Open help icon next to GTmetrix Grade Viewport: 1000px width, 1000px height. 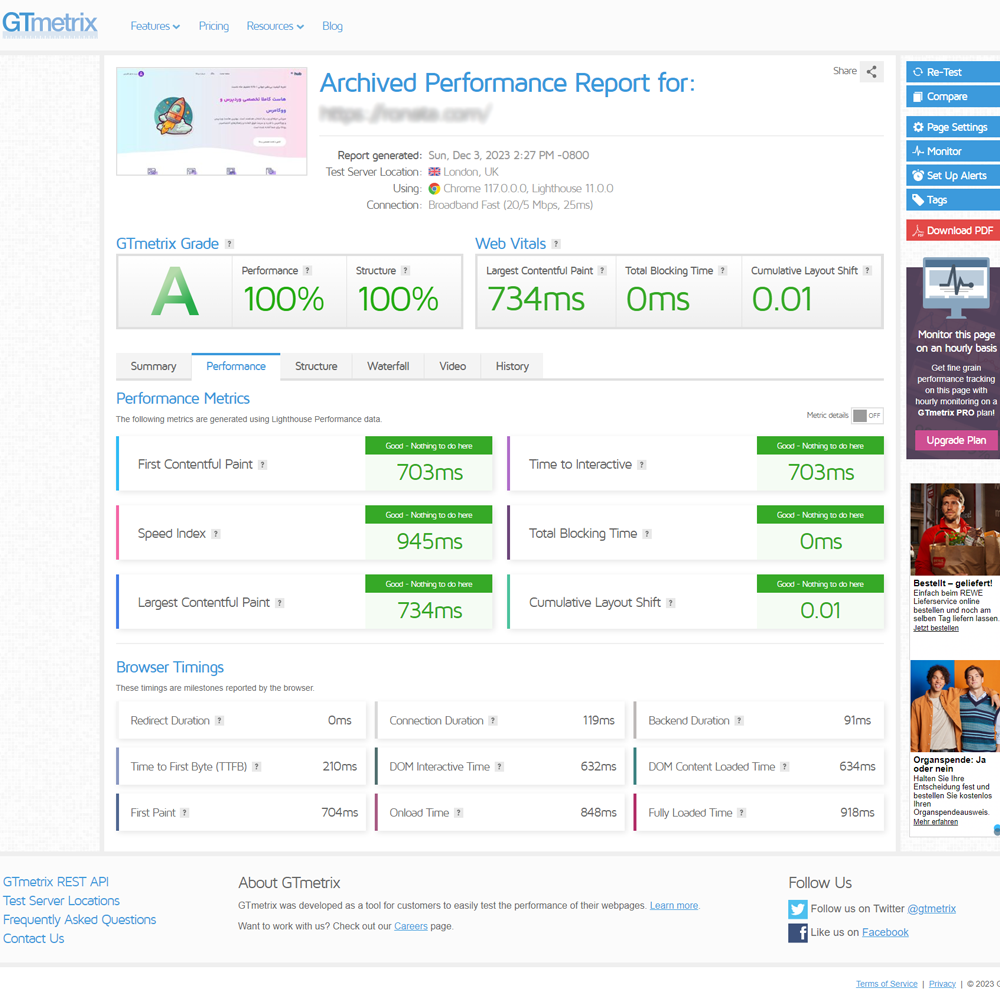coord(230,244)
